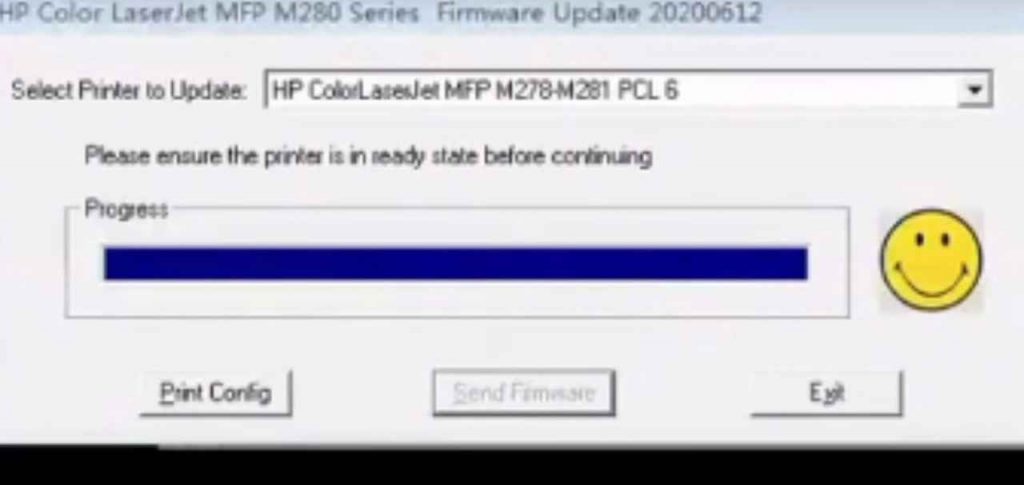Screen dimensions: 1024x485
Task: Click the Progress group box label
Action: click(127, 210)
